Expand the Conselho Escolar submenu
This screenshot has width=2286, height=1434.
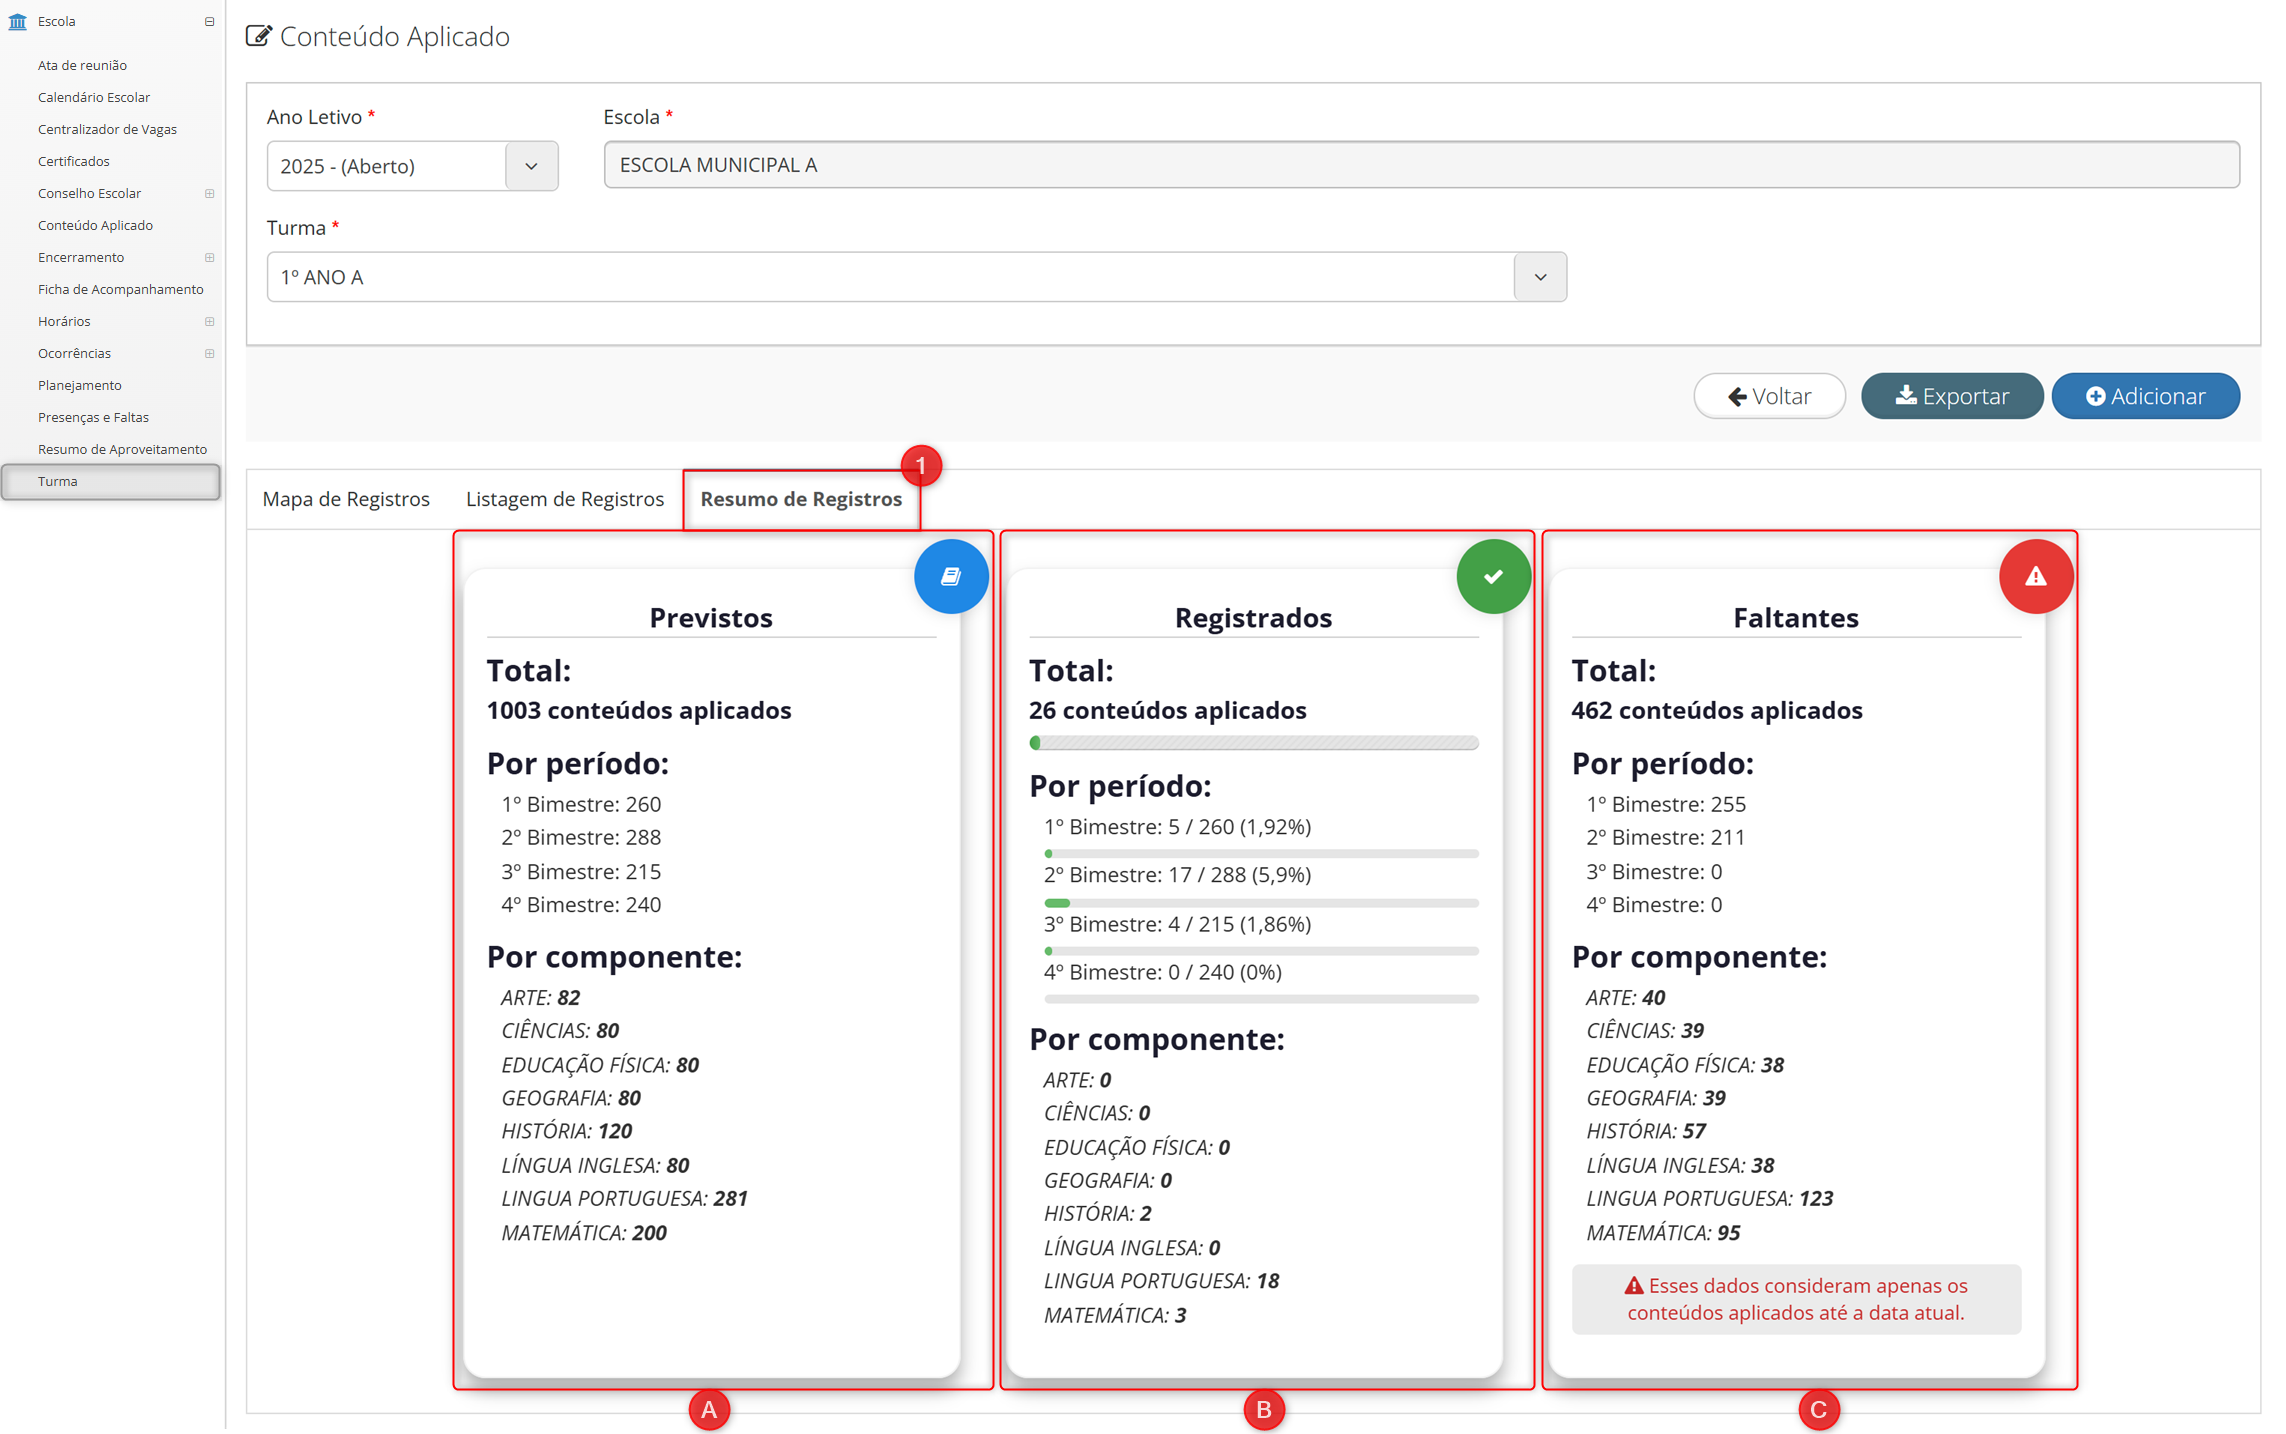(209, 193)
